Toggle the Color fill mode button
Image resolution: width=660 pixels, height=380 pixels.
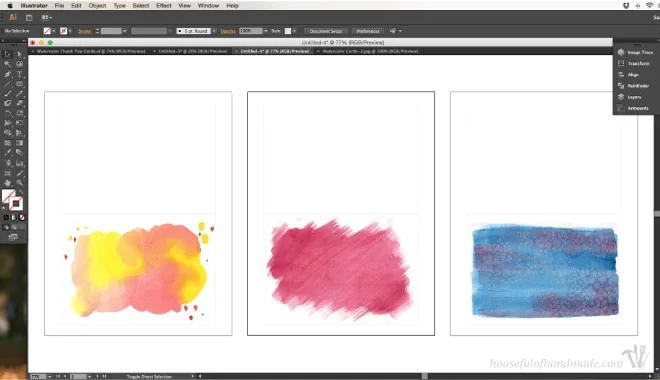pyautogui.click(x=6, y=218)
